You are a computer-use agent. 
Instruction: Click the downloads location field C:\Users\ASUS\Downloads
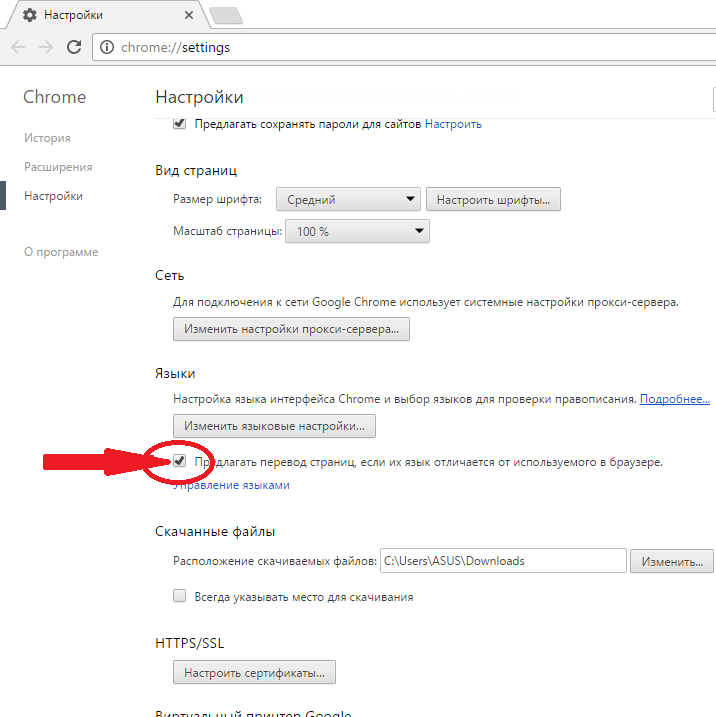click(x=503, y=561)
